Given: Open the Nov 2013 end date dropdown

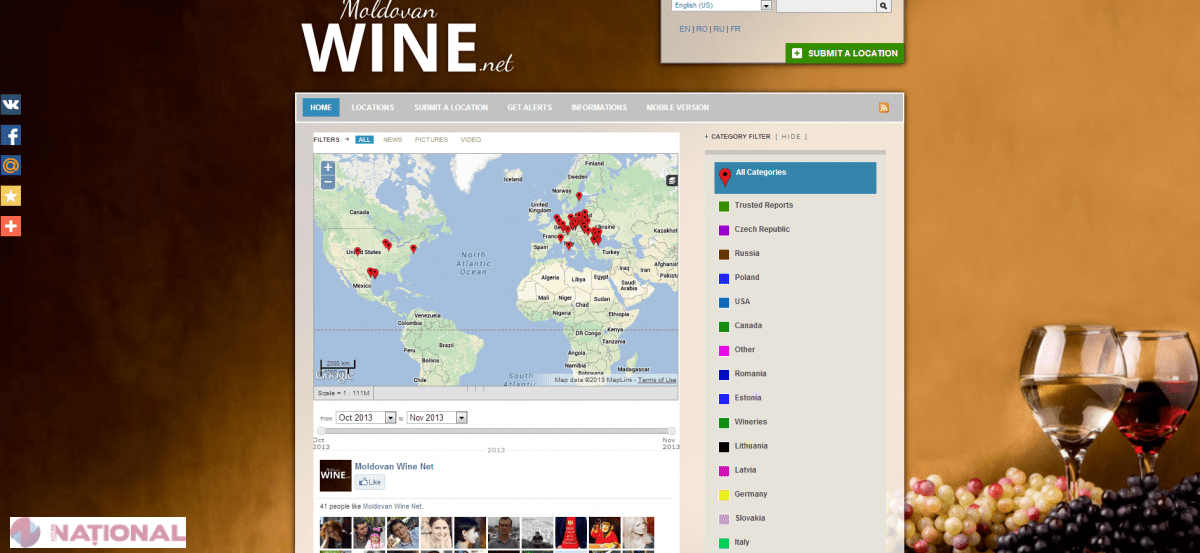Looking at the screenshot, I should tap(437, 417).
